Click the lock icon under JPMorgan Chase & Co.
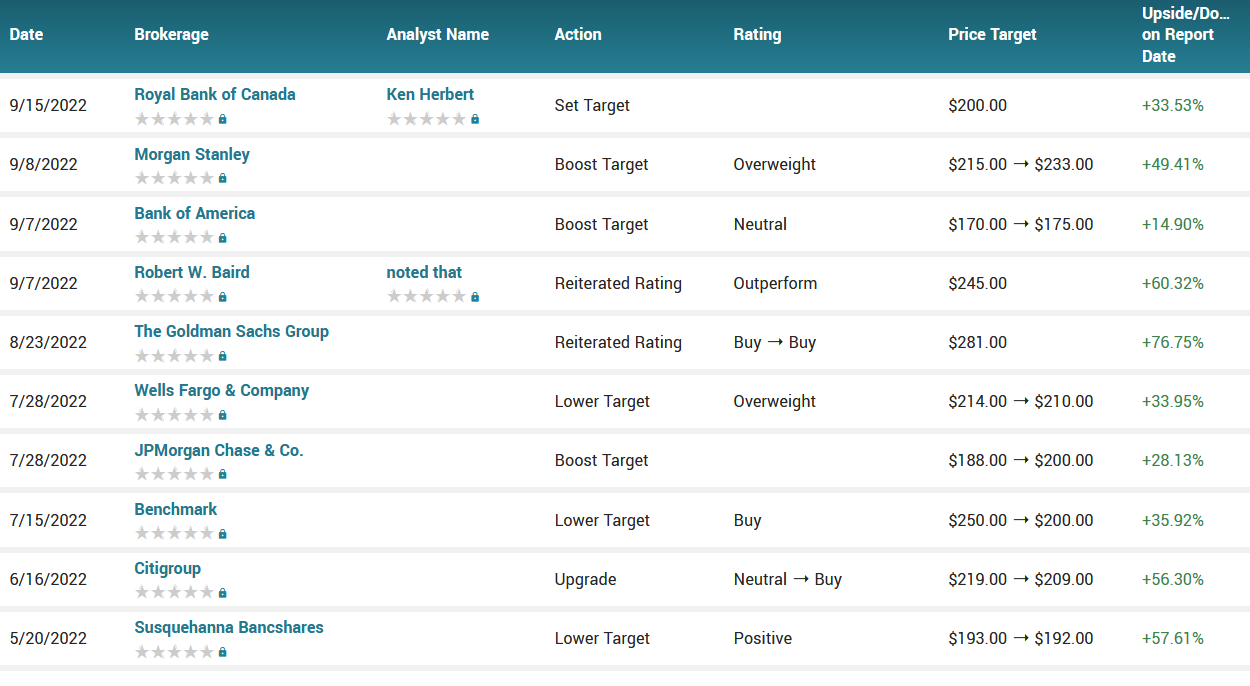Viewport: 1250px width, 686px height. (222, 475)
